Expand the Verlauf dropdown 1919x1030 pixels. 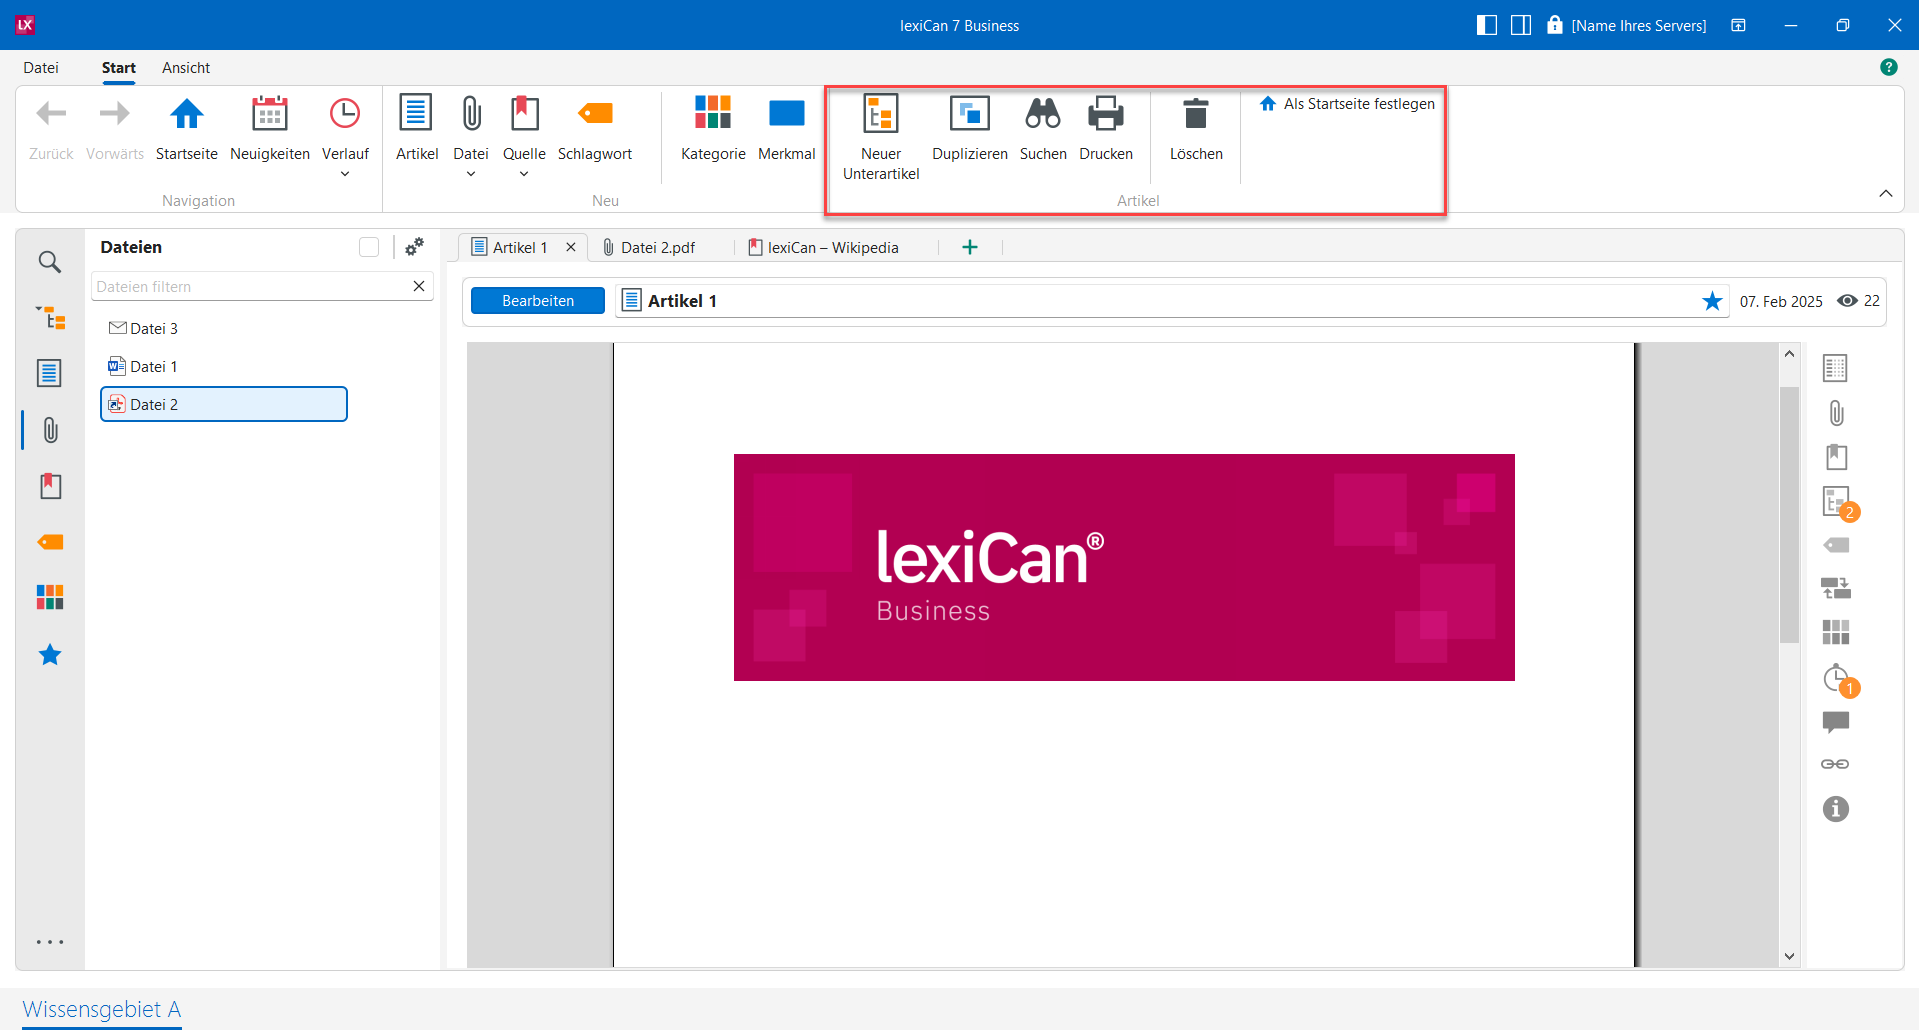(345, 174)
